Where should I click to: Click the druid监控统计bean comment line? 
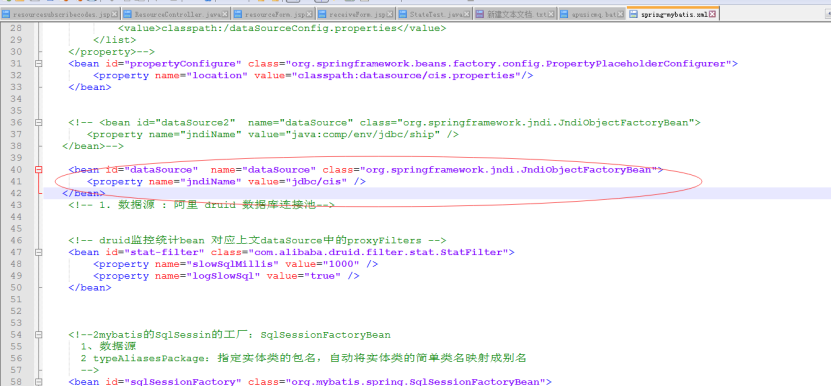257,240
